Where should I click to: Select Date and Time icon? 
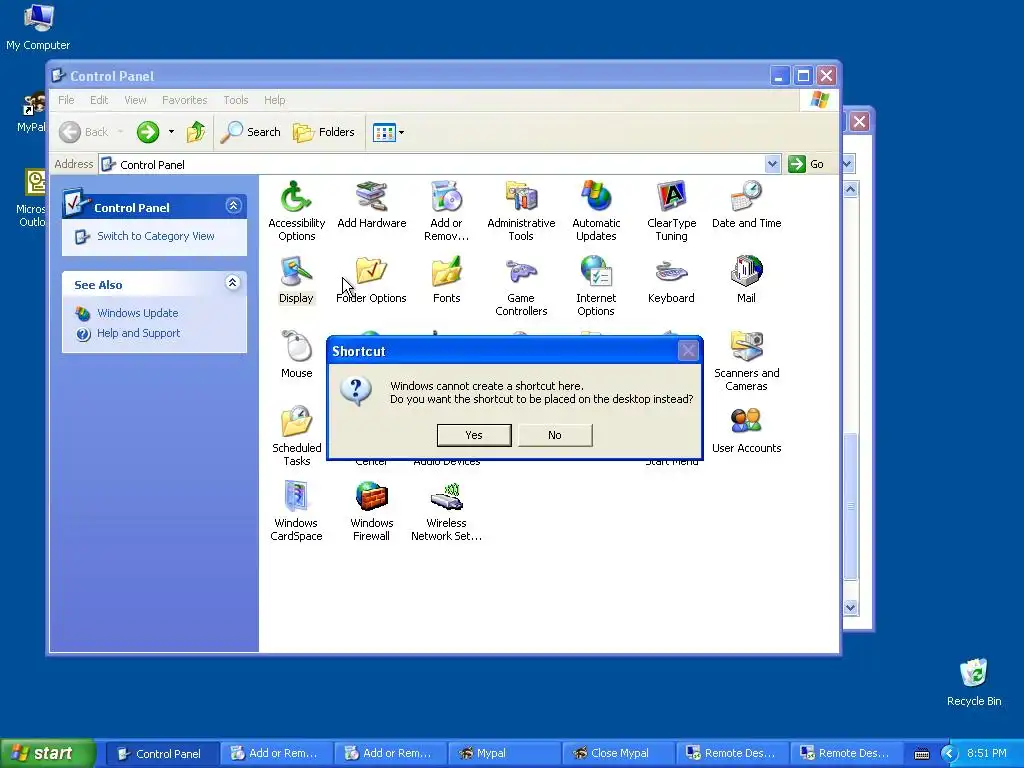point(746,204)
